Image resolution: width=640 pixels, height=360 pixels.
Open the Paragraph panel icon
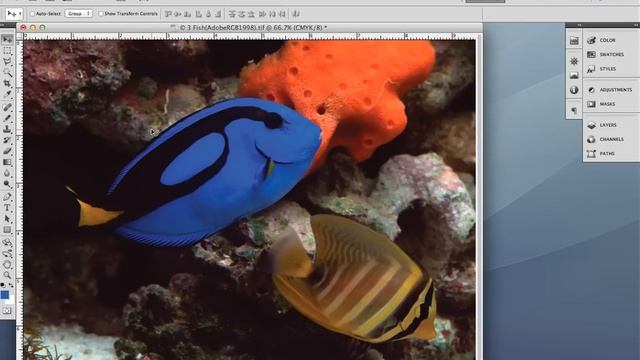click(574, 111)
